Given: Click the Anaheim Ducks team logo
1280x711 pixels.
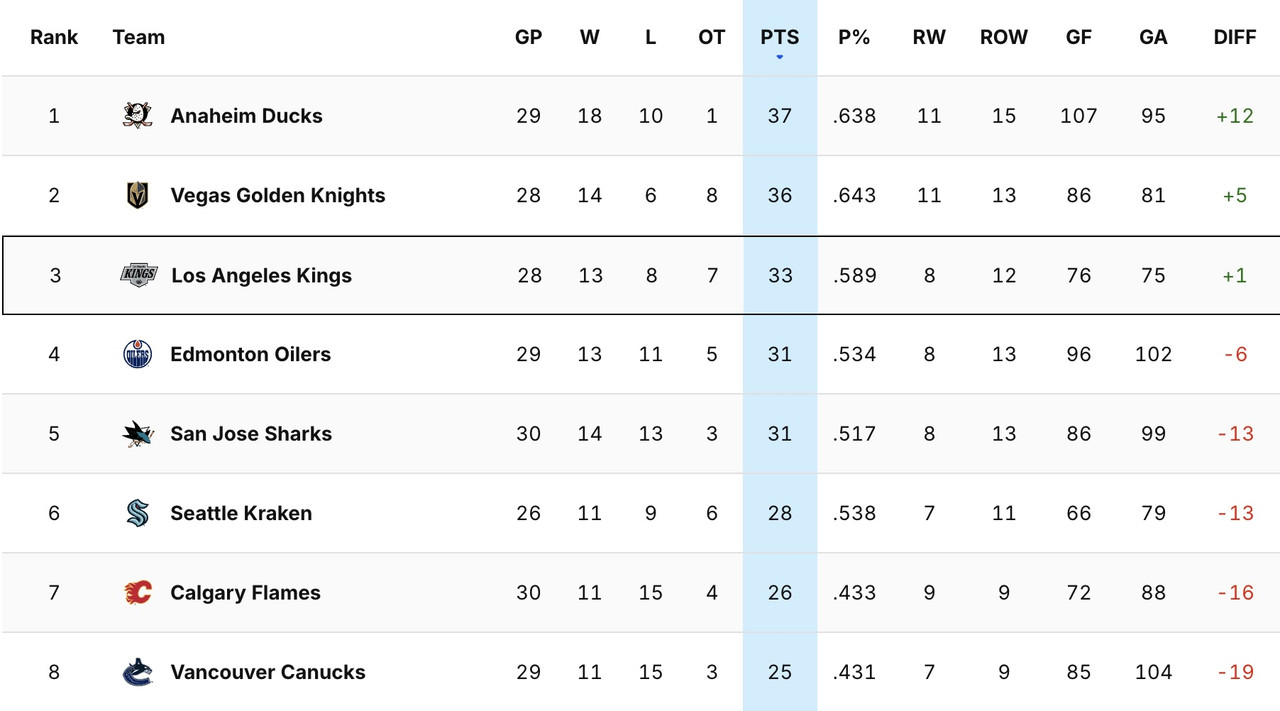Looking at the screenshot, I should (139, 115).
